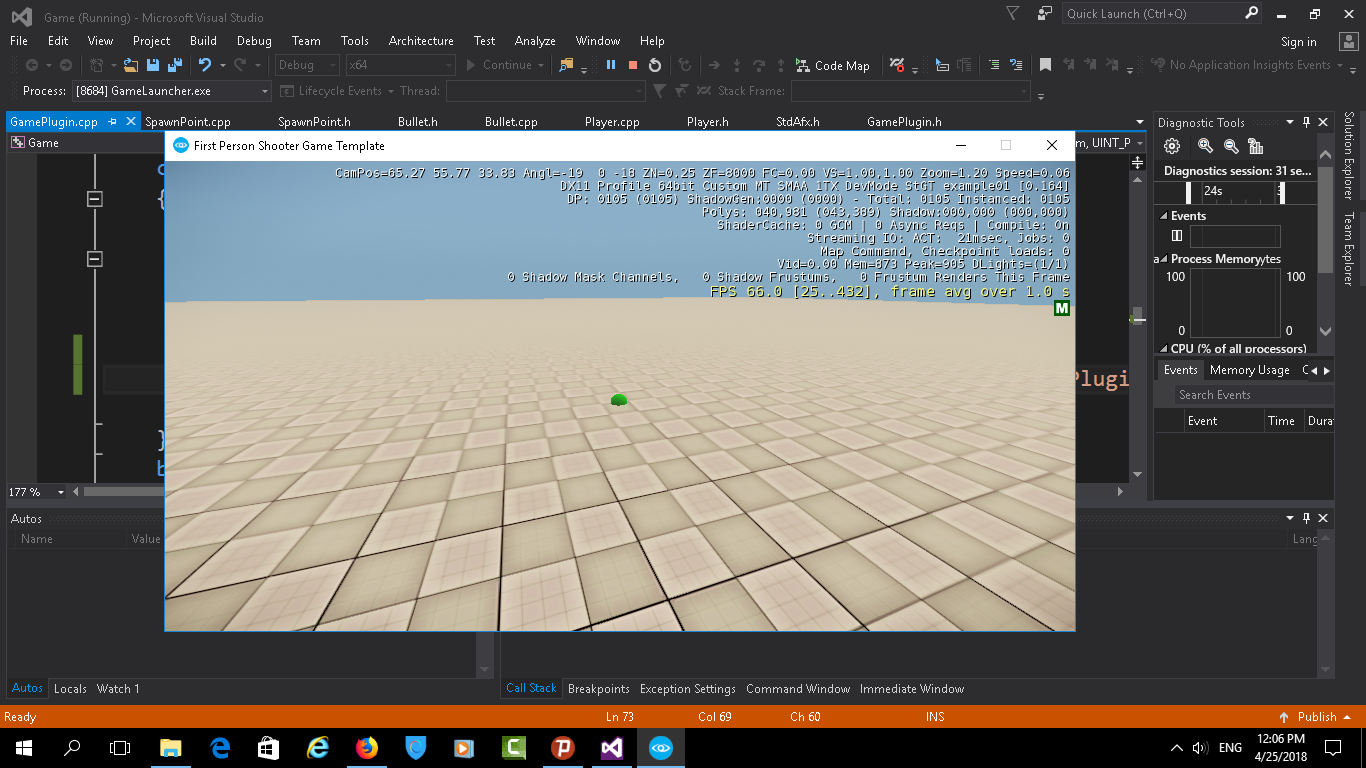The width and height of the screenshot is (1366, 768).
Task: Click the feedback icon in title bar
Action: point(1045,13)
